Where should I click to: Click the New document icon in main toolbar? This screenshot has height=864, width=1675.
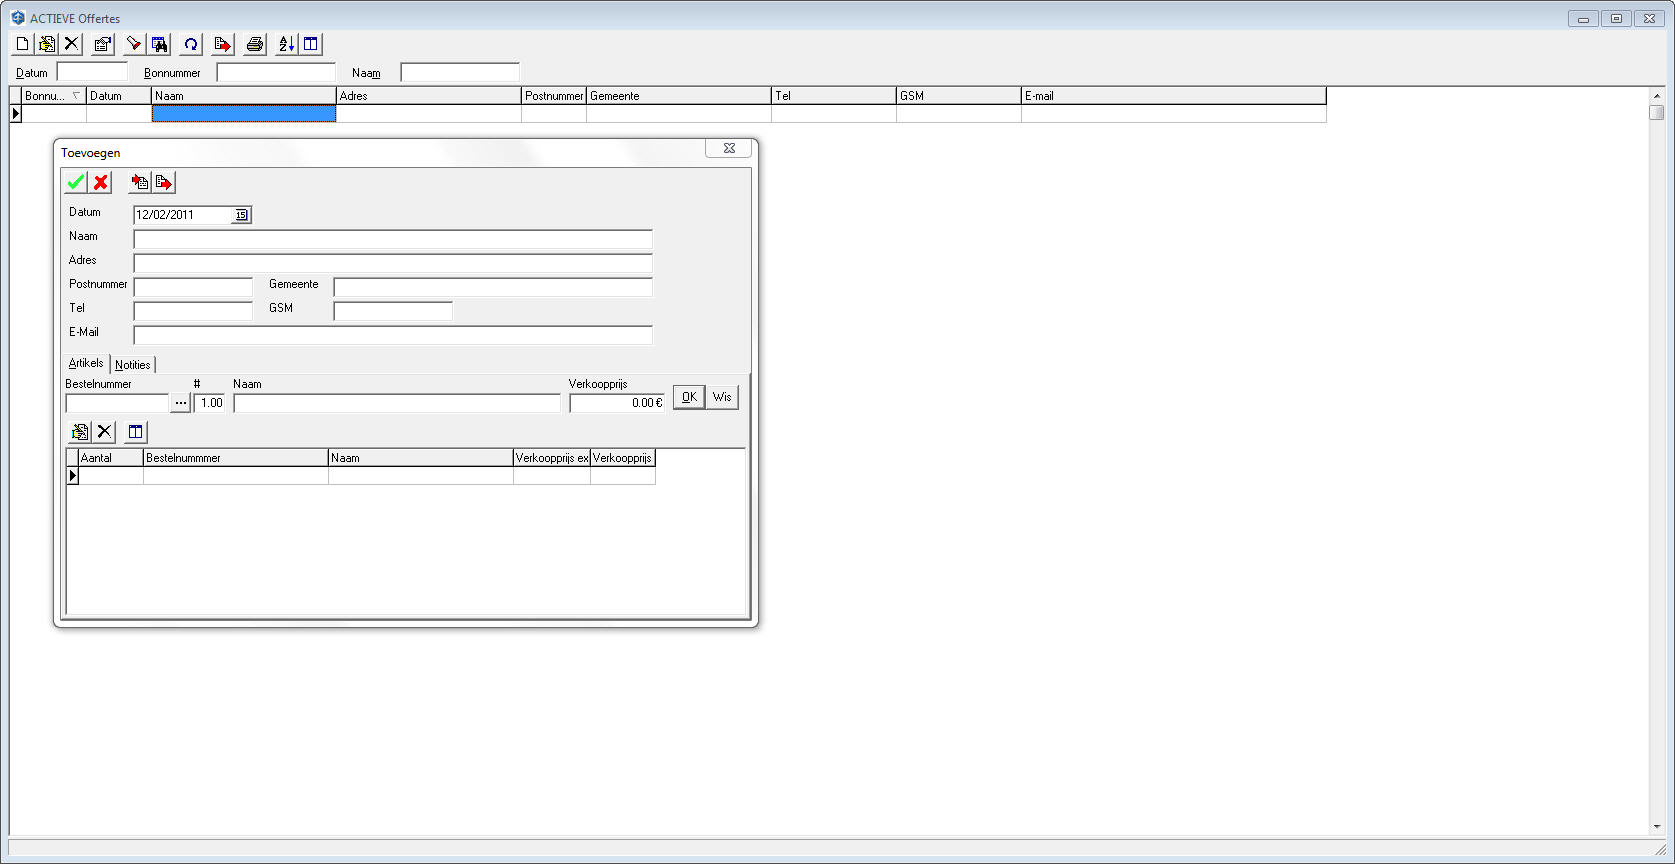(x=22, y=44)
